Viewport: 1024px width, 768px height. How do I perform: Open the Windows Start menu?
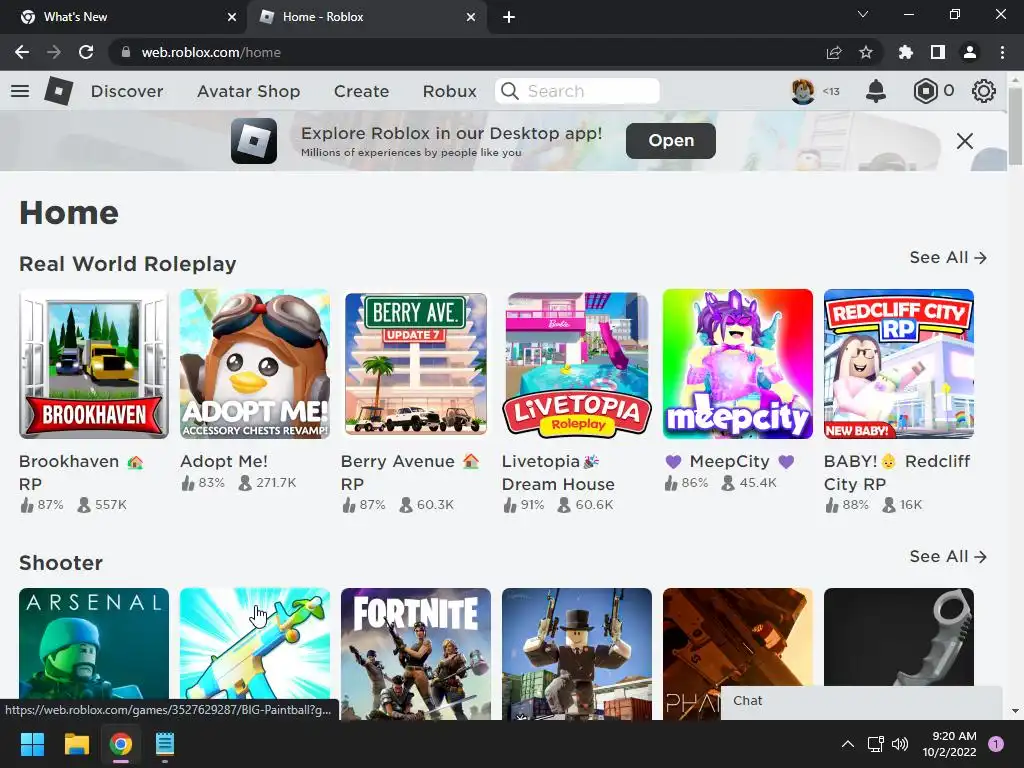click(x=32, y=744)
